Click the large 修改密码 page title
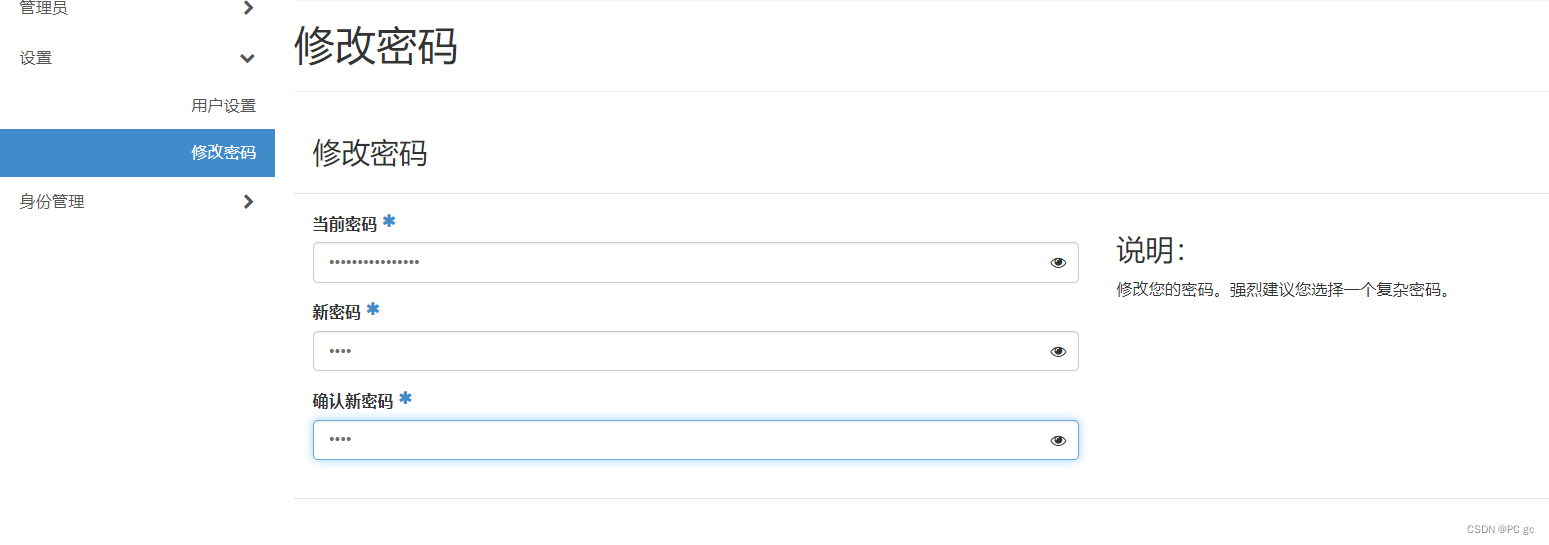 376,47
